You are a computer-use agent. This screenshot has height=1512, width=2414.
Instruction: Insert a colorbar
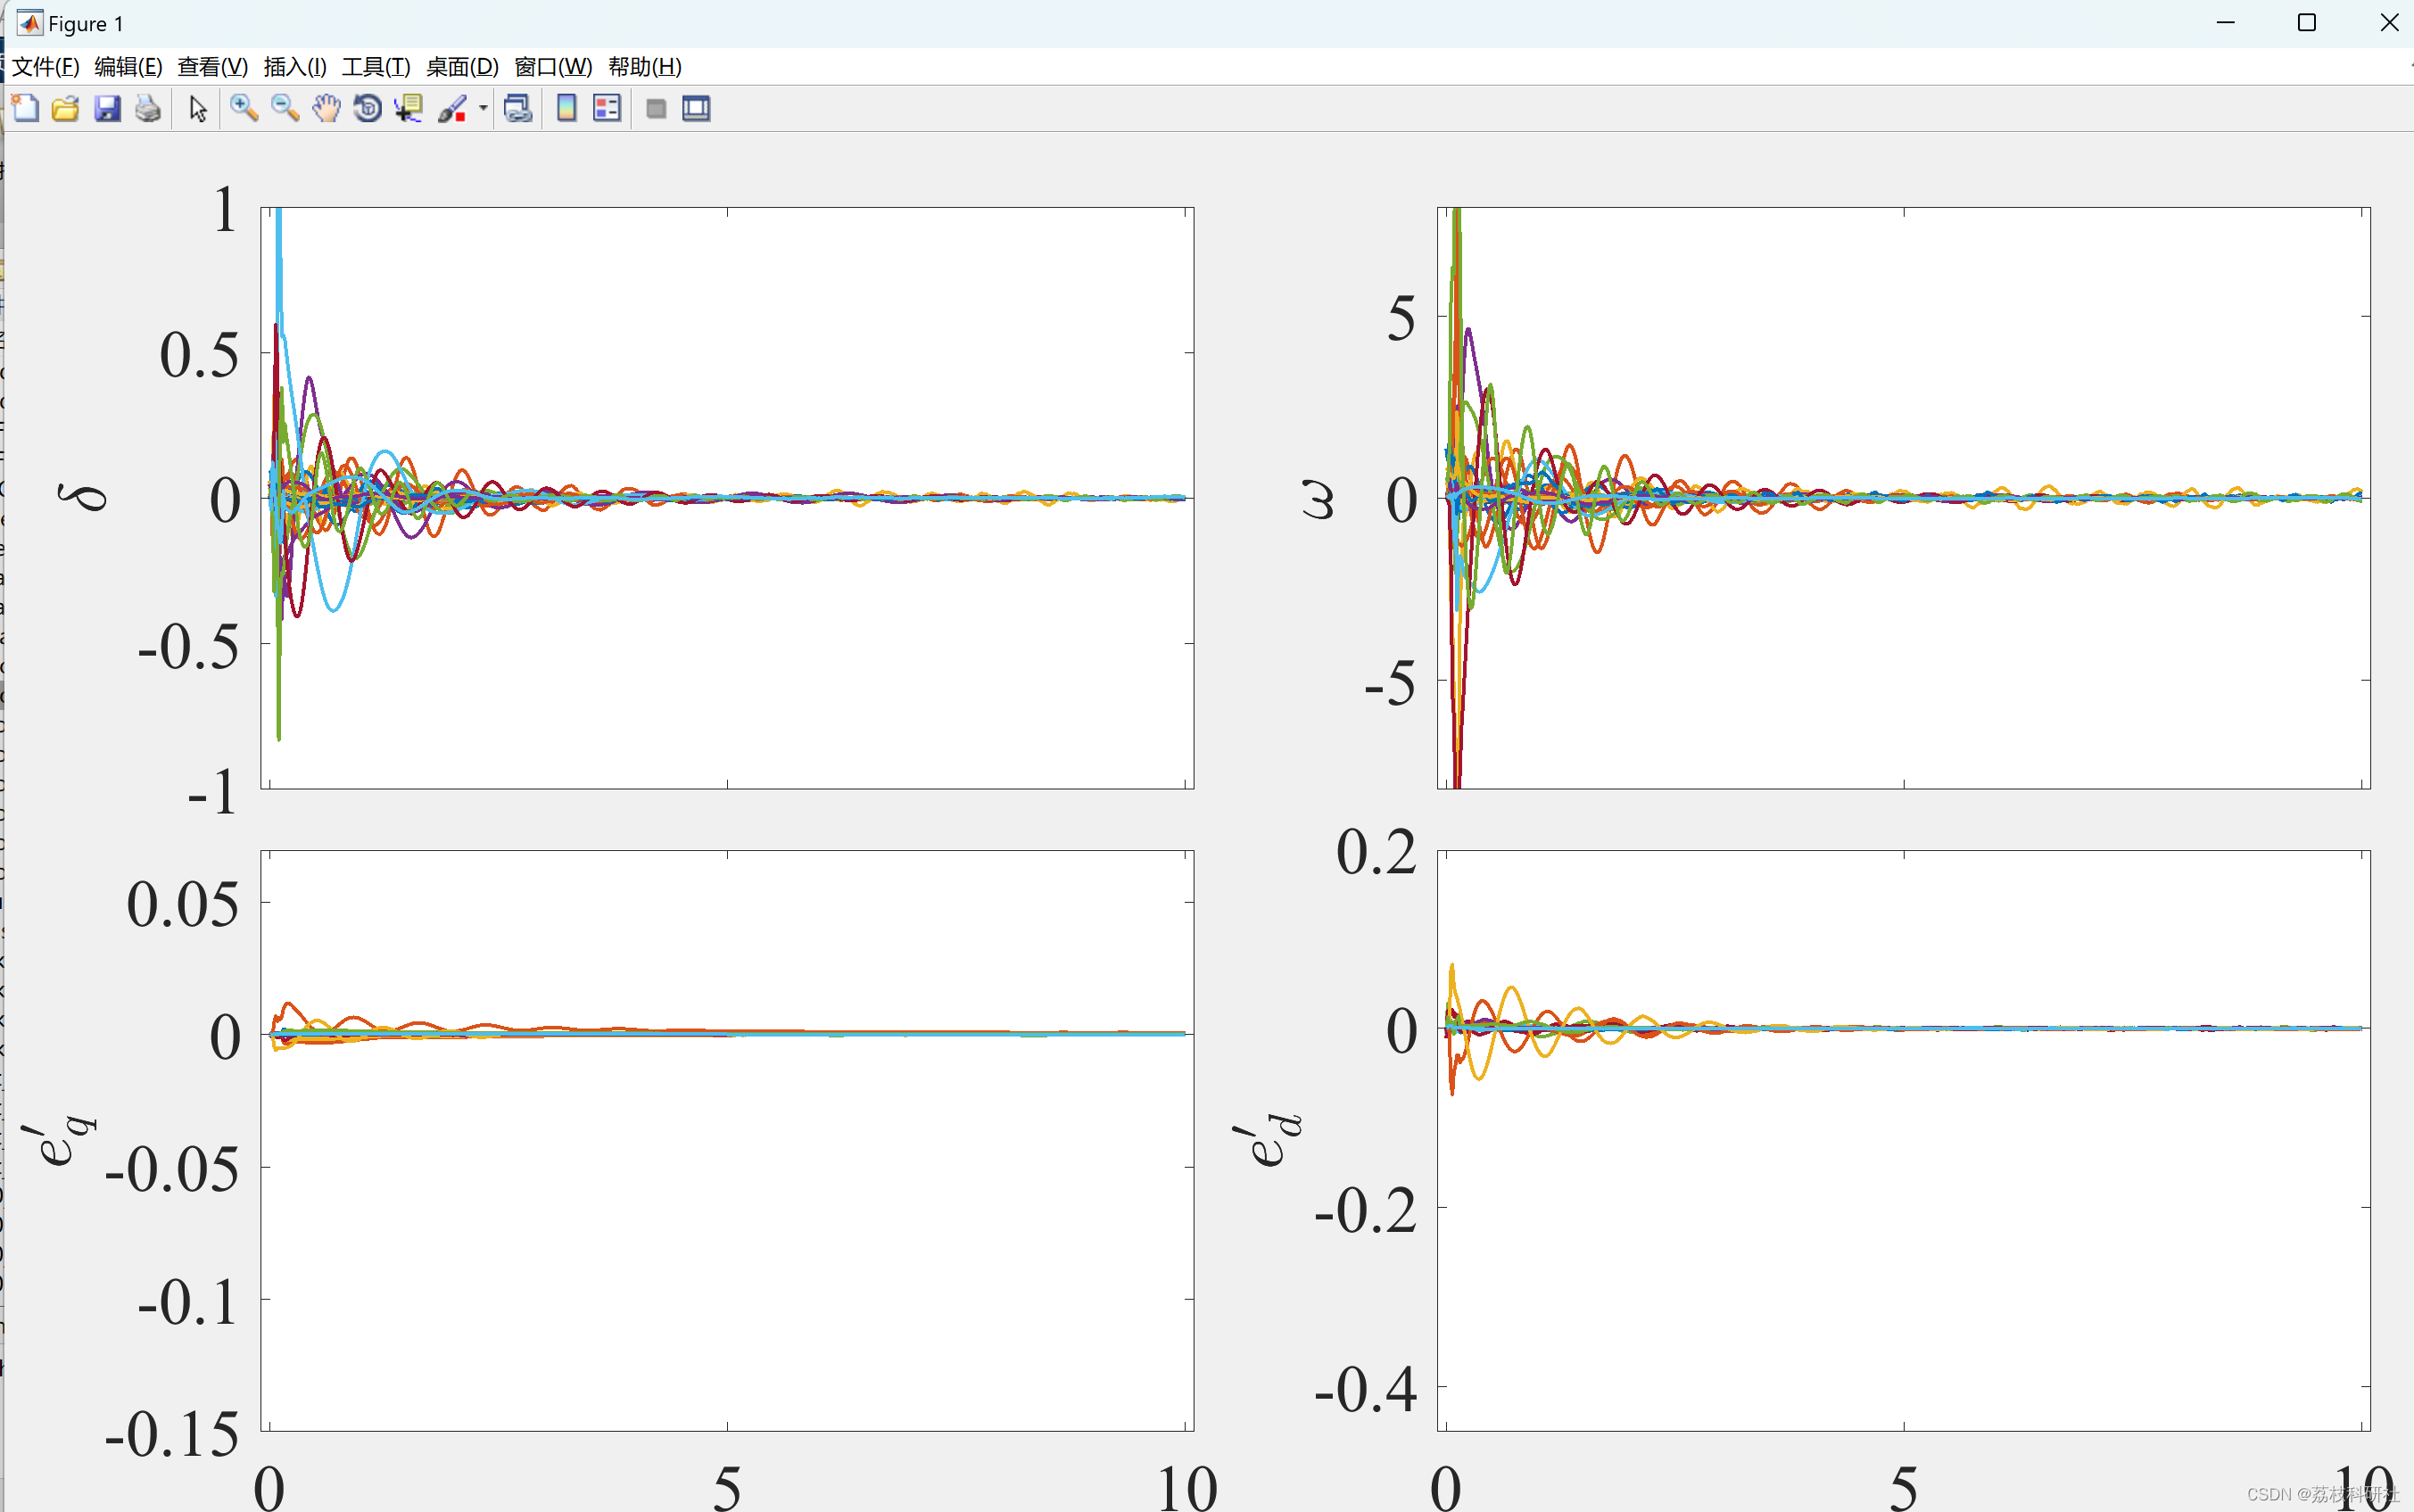(x=566, y=108)
